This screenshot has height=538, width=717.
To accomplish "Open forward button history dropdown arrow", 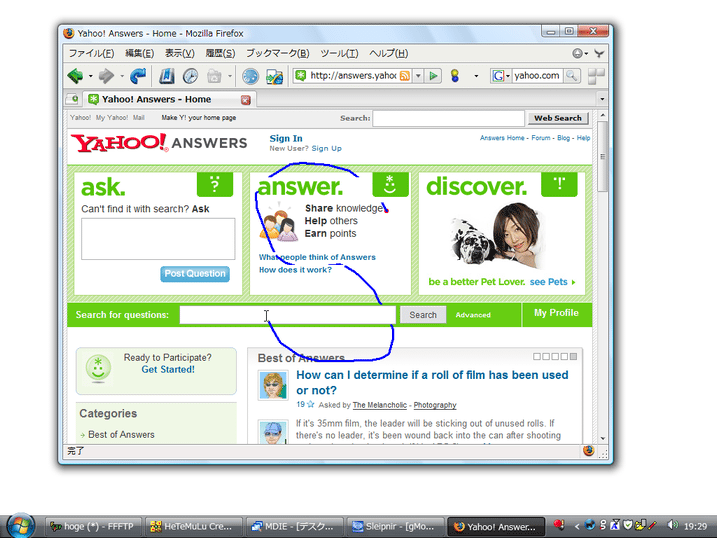I will click(x=122, y=76).
